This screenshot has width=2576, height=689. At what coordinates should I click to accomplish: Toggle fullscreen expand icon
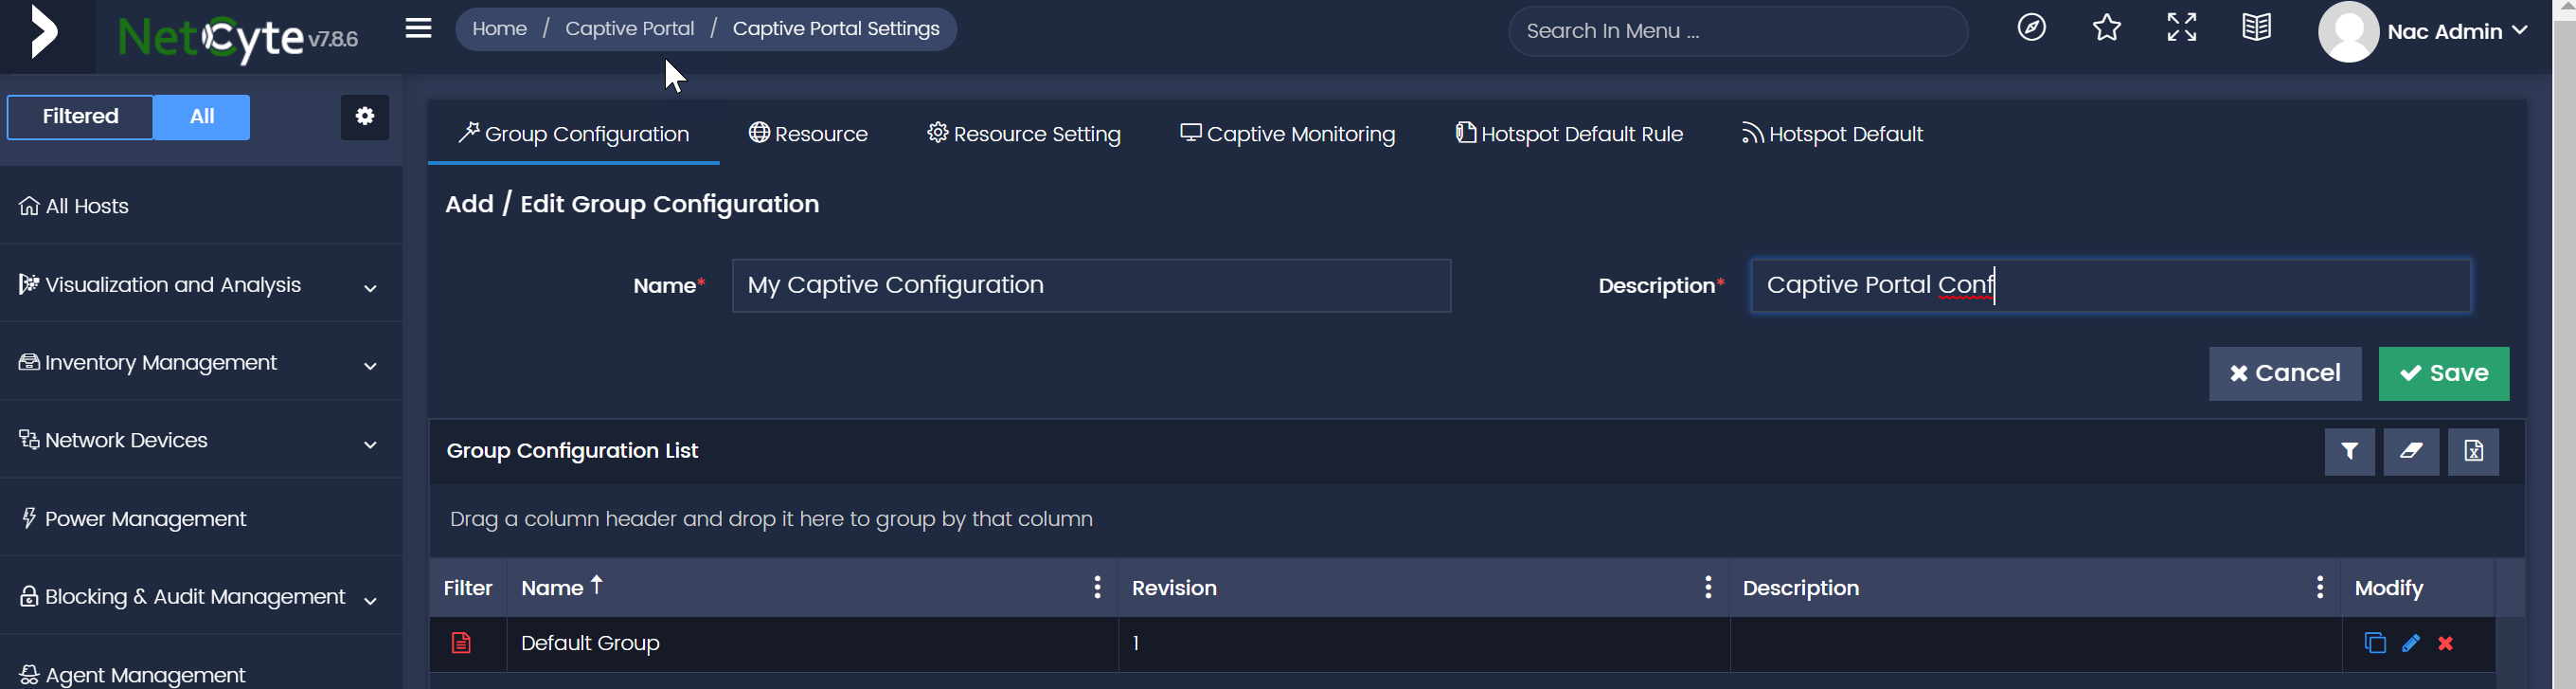point(2181,28)
